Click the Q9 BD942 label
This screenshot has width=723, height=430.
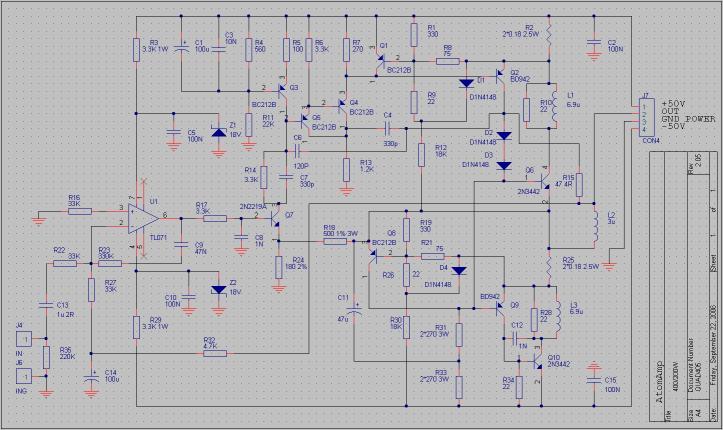coord(499,300)
